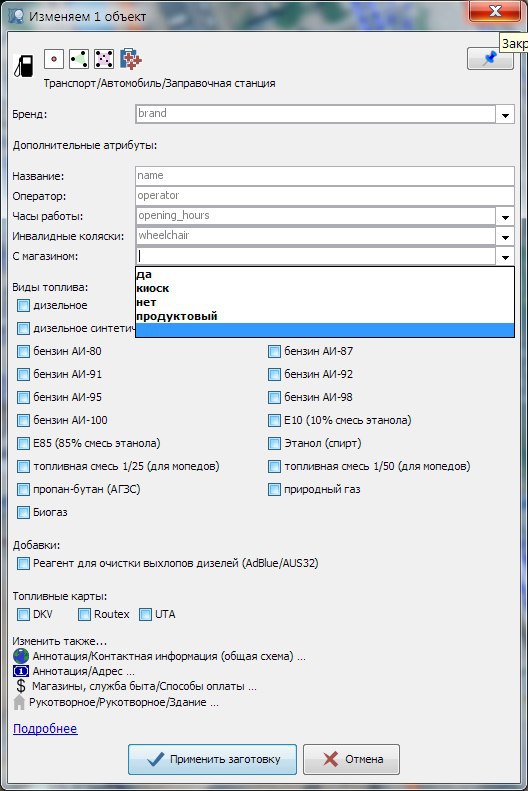Click the node object type icon
528x791 pixels.
(x=54, y=59)
